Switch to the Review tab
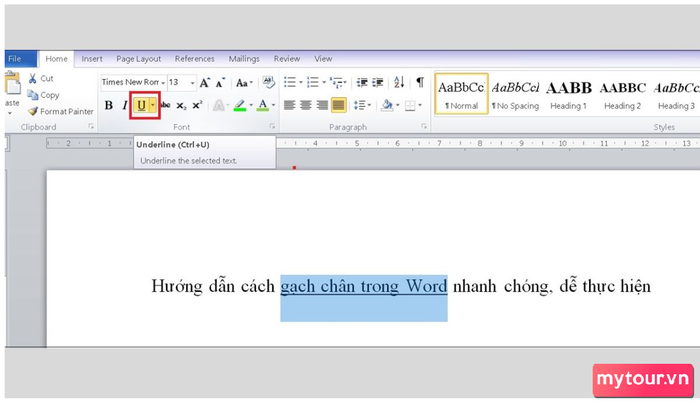 click(287, 59)
